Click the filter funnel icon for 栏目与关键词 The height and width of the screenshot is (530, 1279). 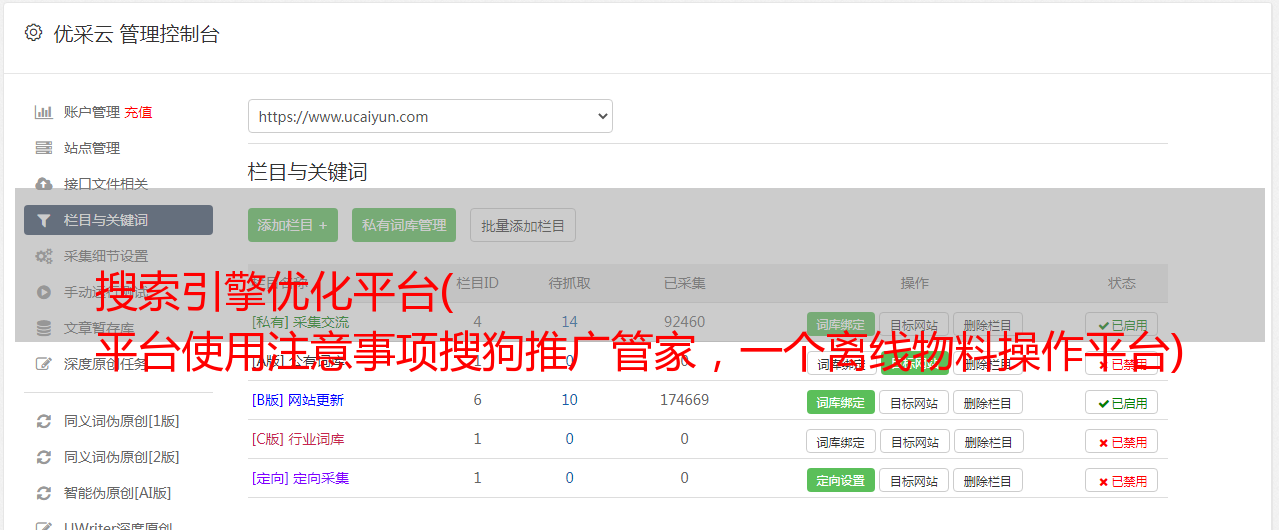[44, 220]
